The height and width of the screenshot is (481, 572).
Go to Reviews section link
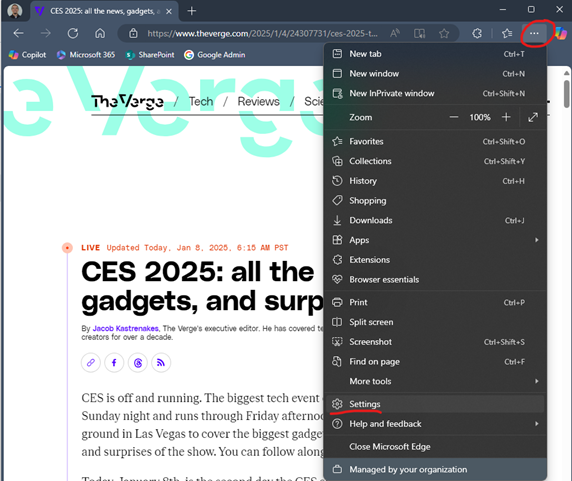pyautogui.click(x=258, y=101)
